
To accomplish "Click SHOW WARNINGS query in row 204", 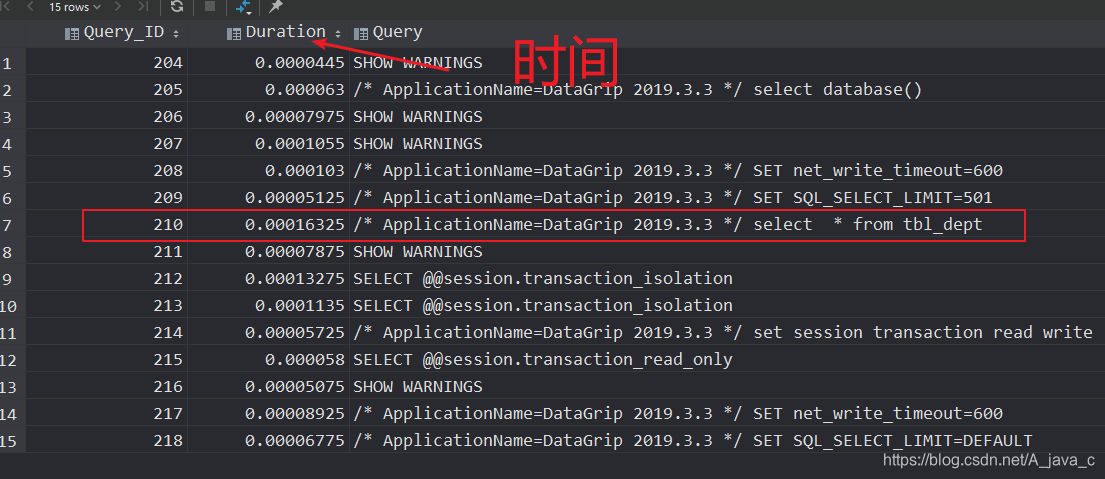I will pos(418,63).
